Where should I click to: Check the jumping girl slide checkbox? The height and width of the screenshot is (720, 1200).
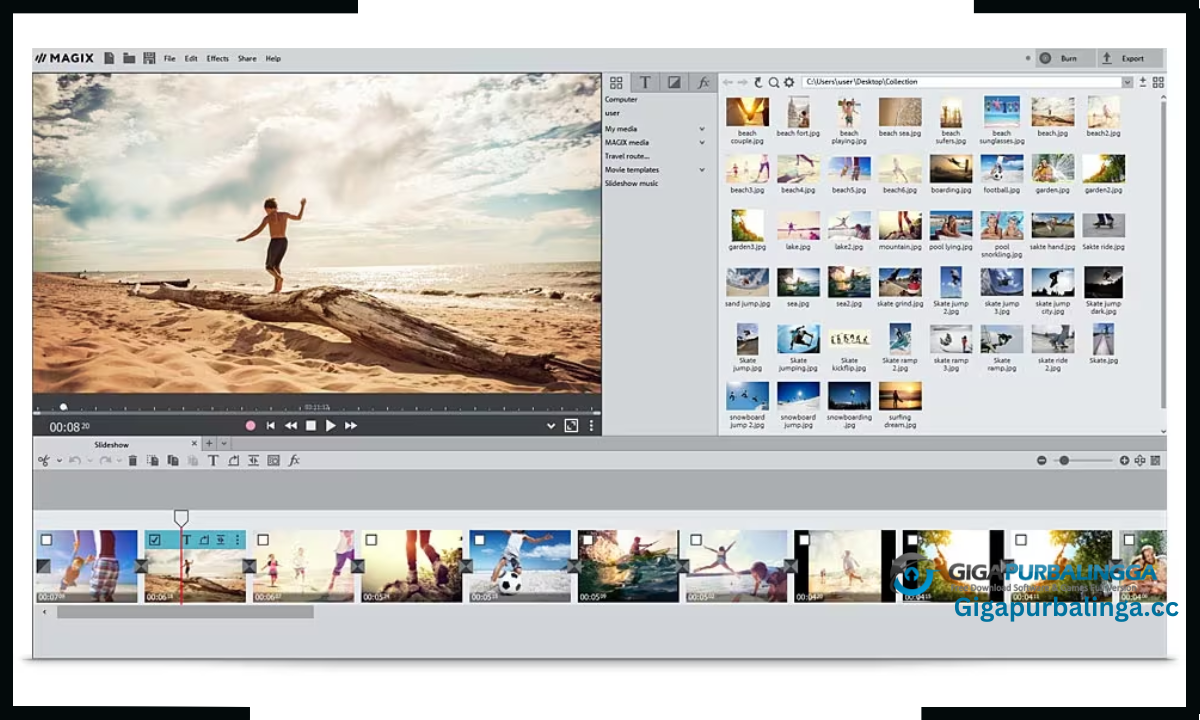point(695,540)
